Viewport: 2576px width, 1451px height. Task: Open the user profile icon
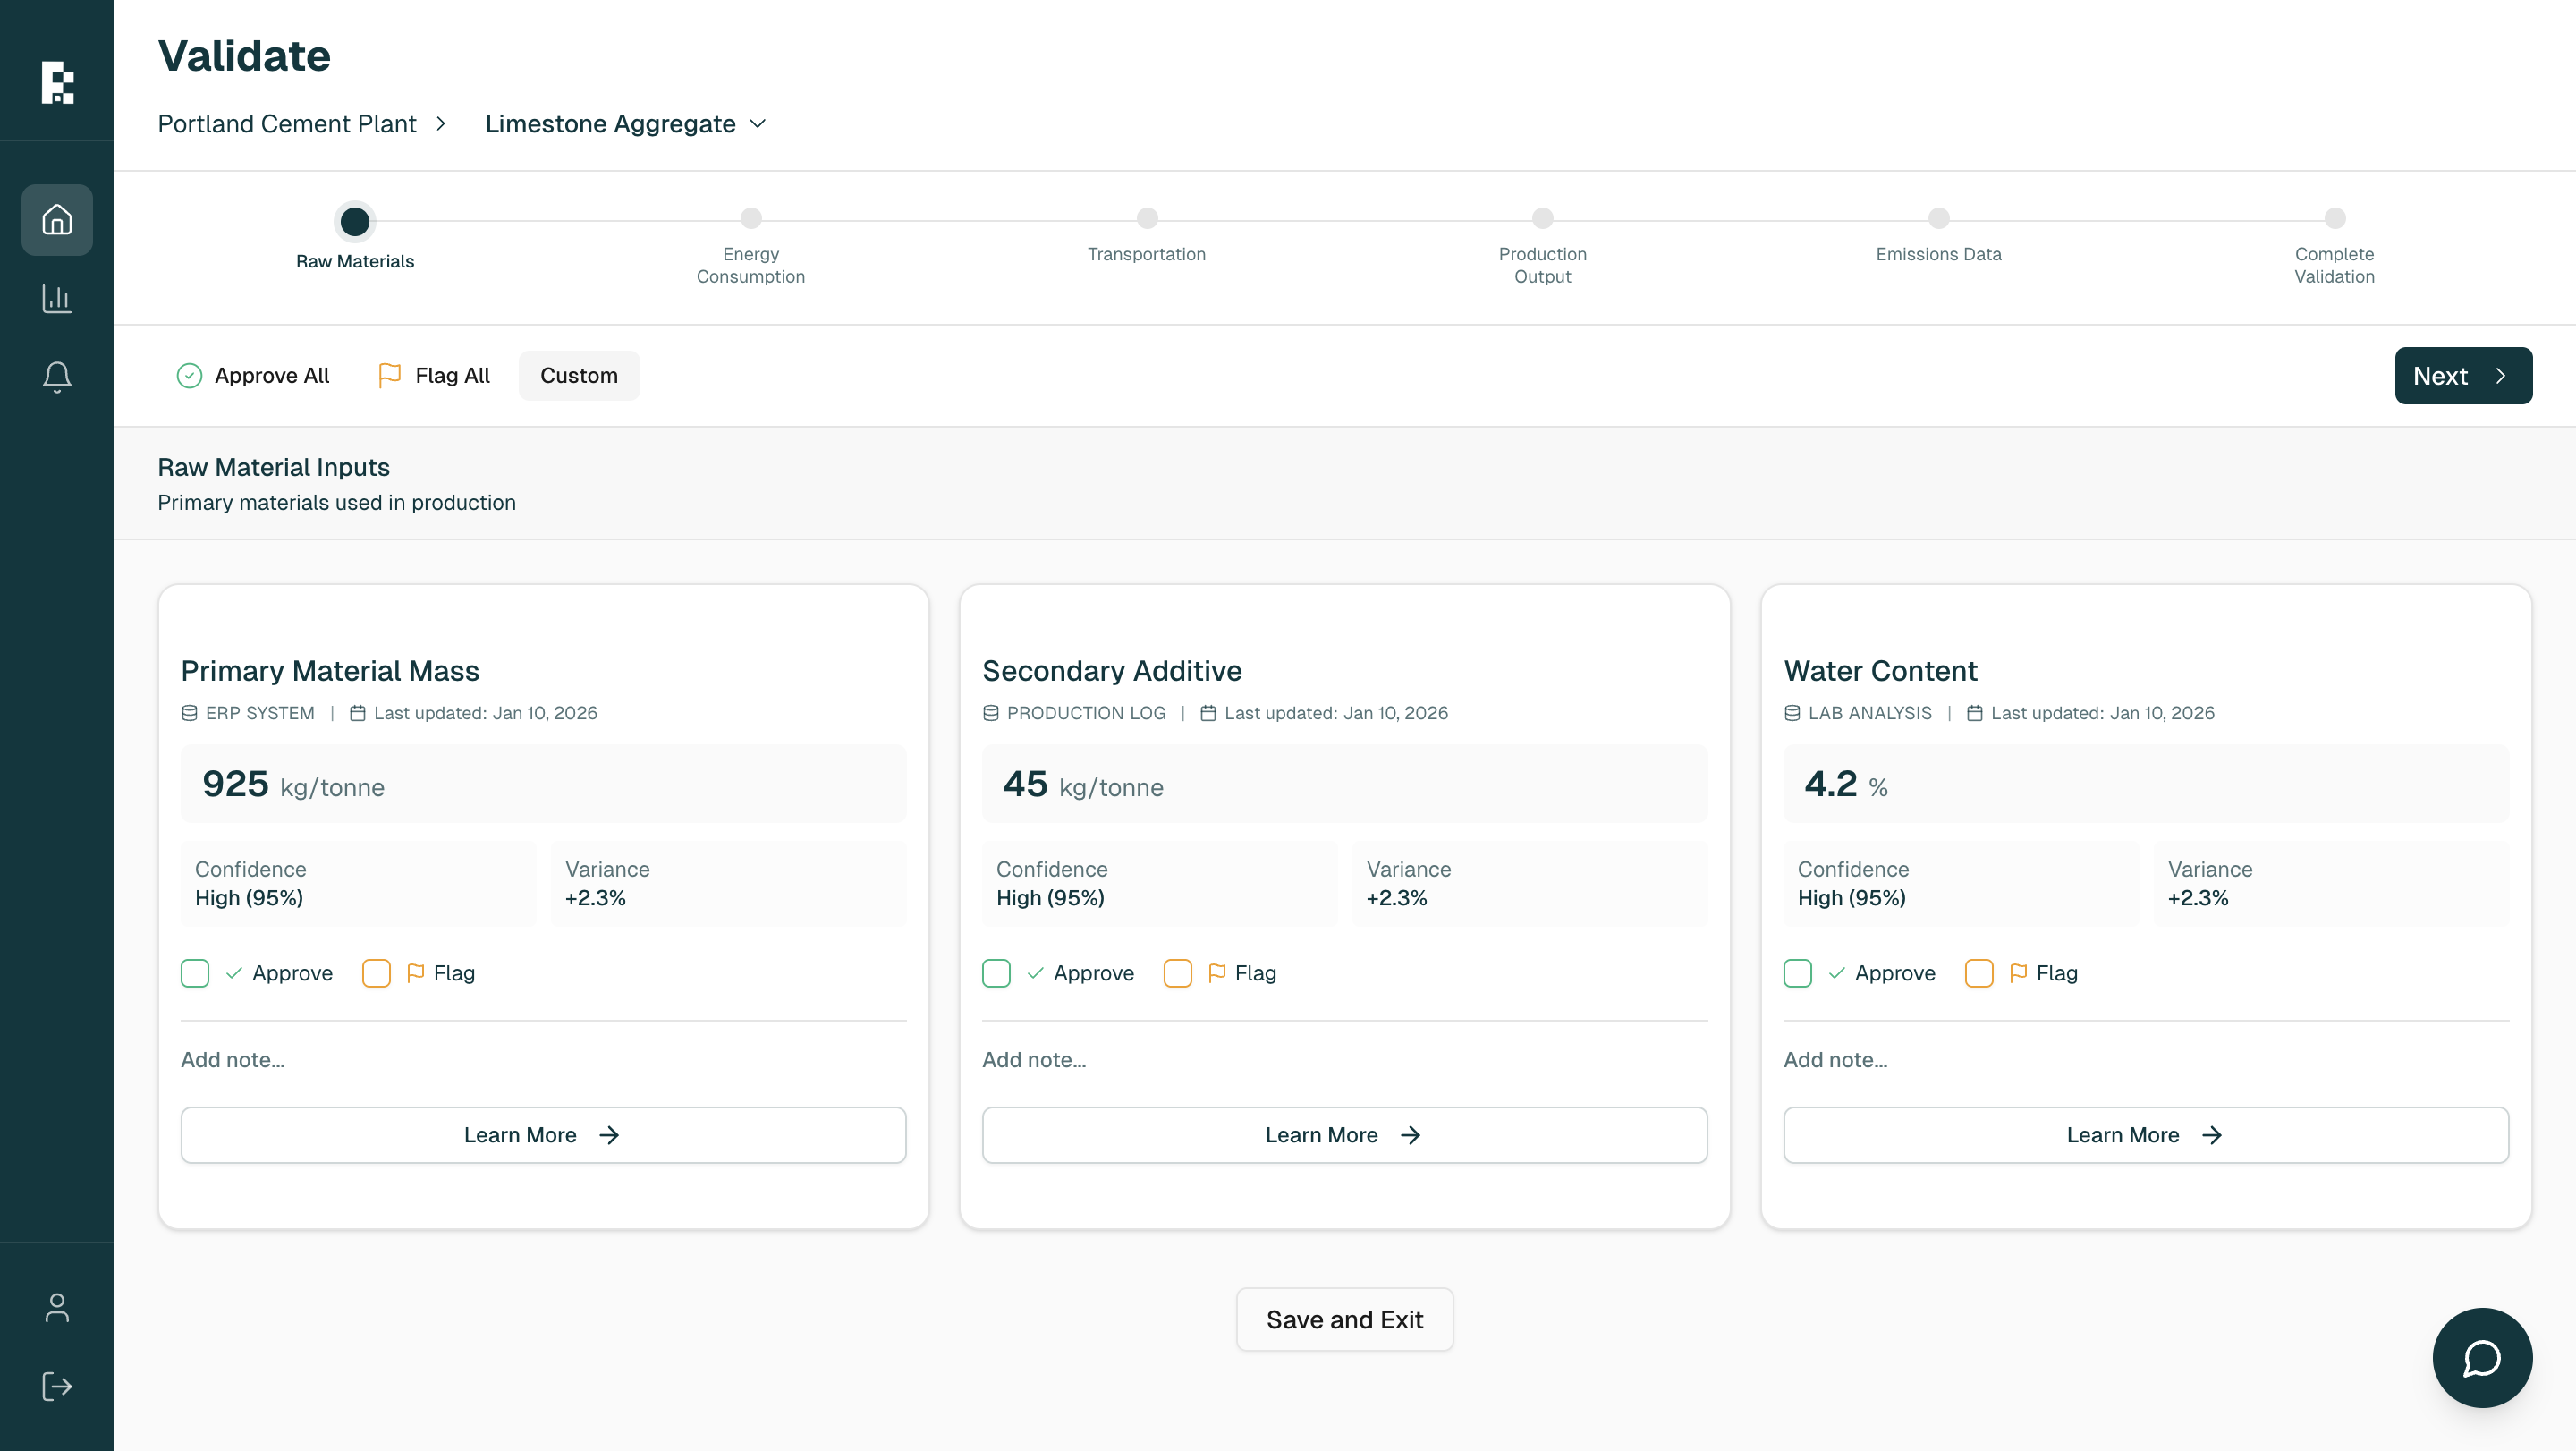57,1307
